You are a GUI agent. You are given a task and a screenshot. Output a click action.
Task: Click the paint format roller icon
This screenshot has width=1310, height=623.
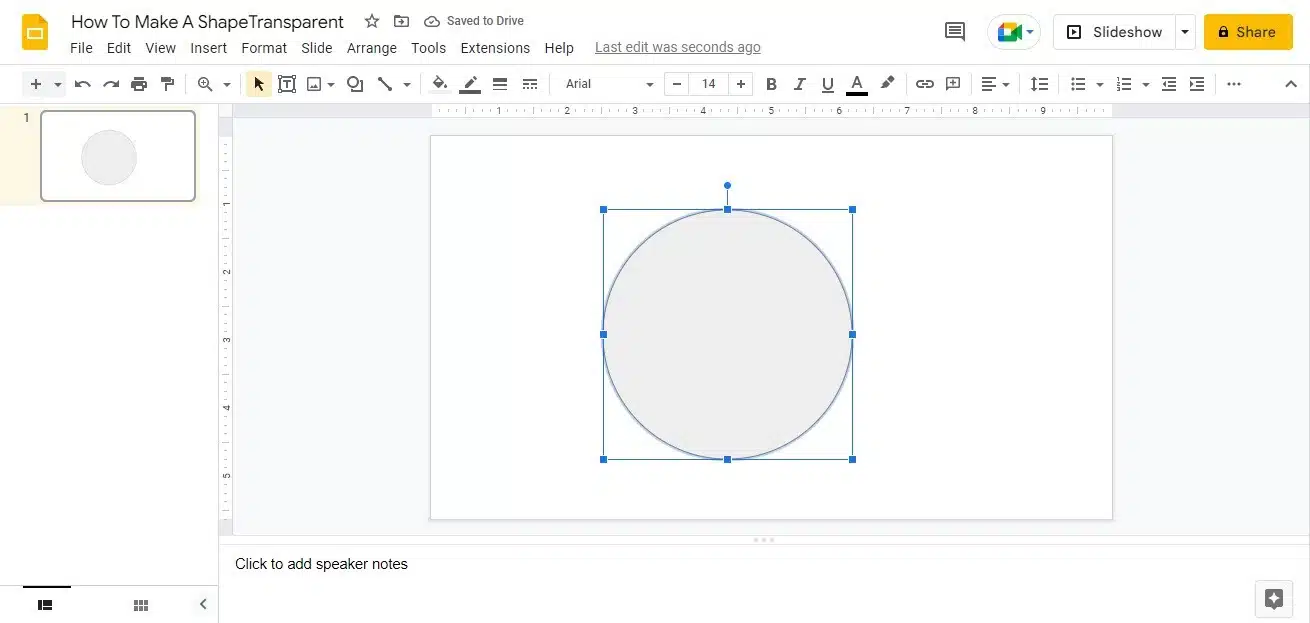click(167, 84)
